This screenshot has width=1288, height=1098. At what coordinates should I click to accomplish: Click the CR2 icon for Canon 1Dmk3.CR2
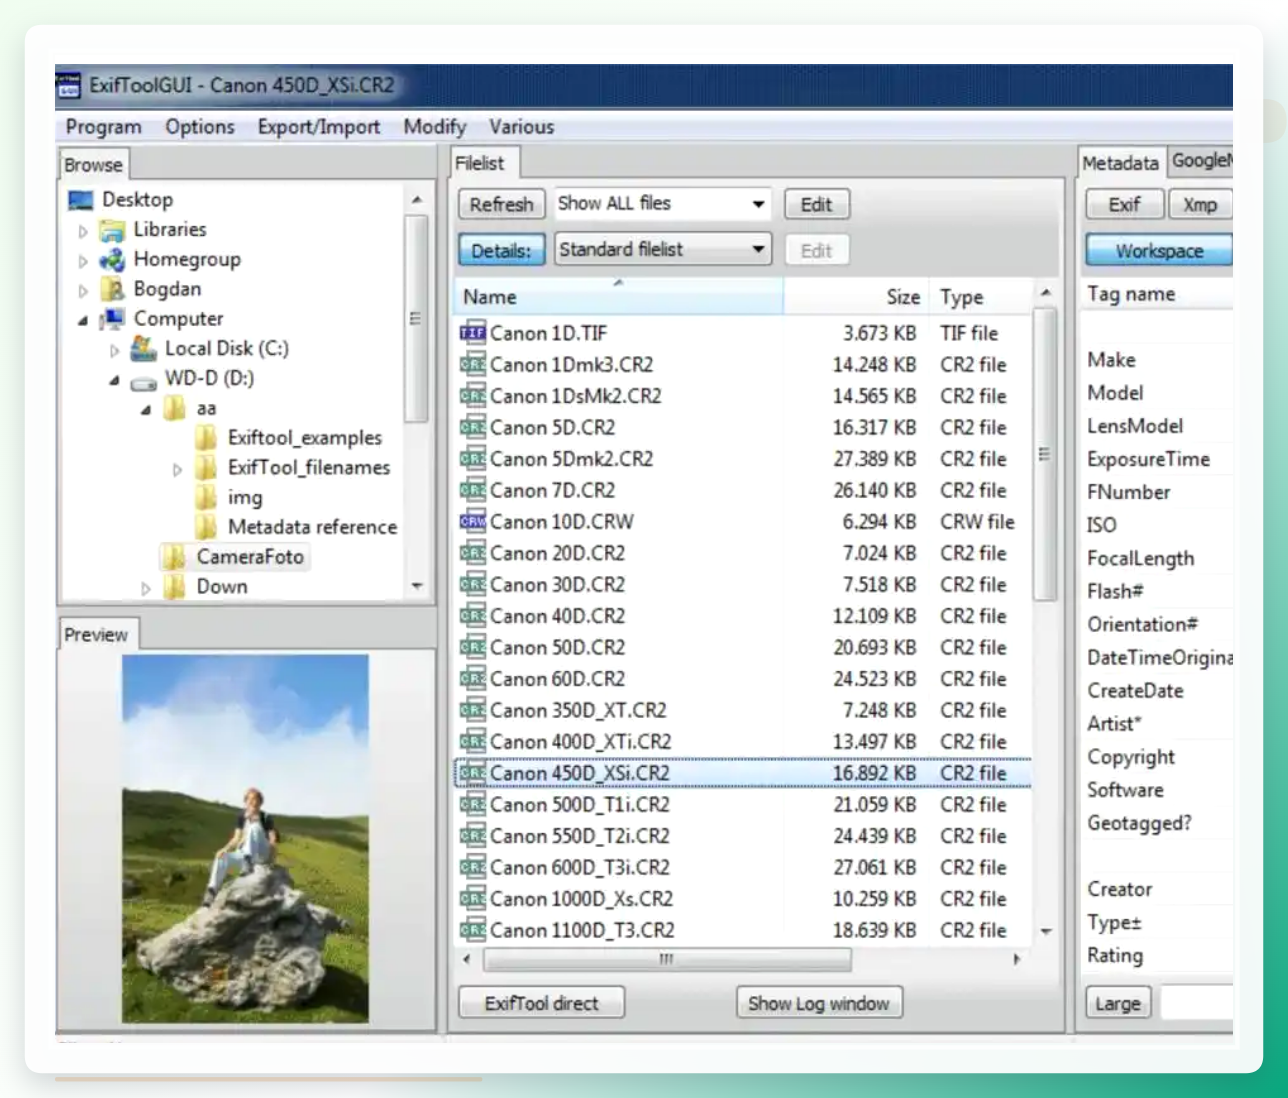(472, 364)
